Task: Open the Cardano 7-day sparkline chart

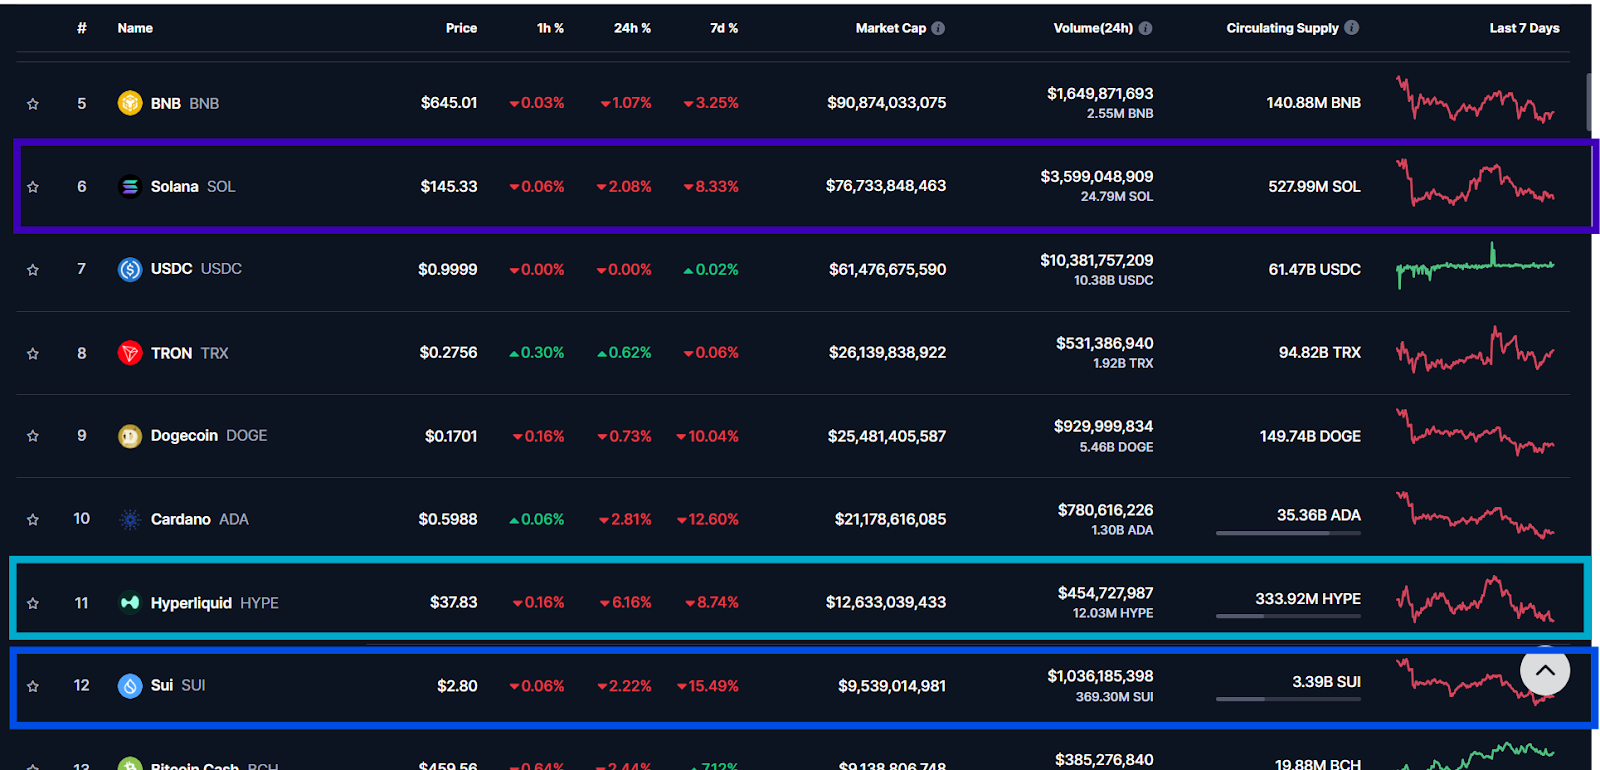Action: pos(1475,515)
